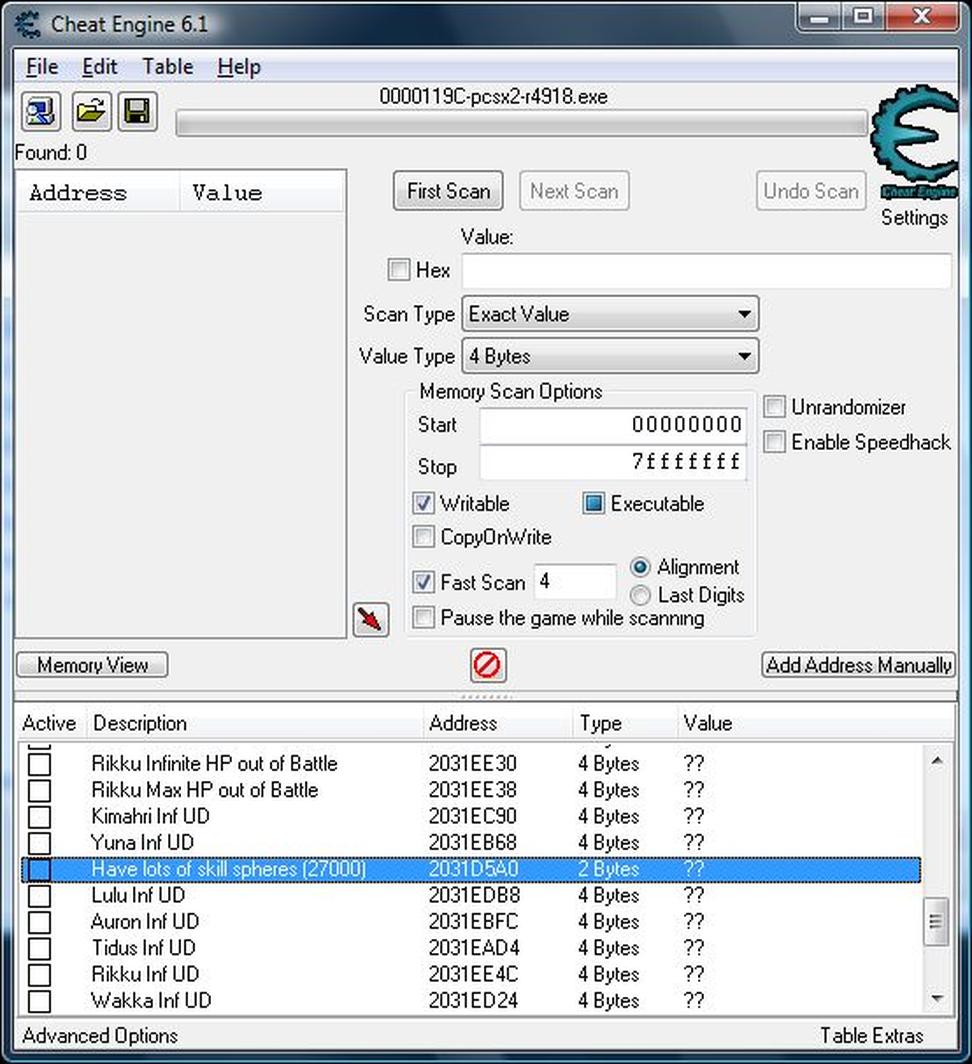
Task: Click address 2031EBFC cell
Action: click(473, 922)
